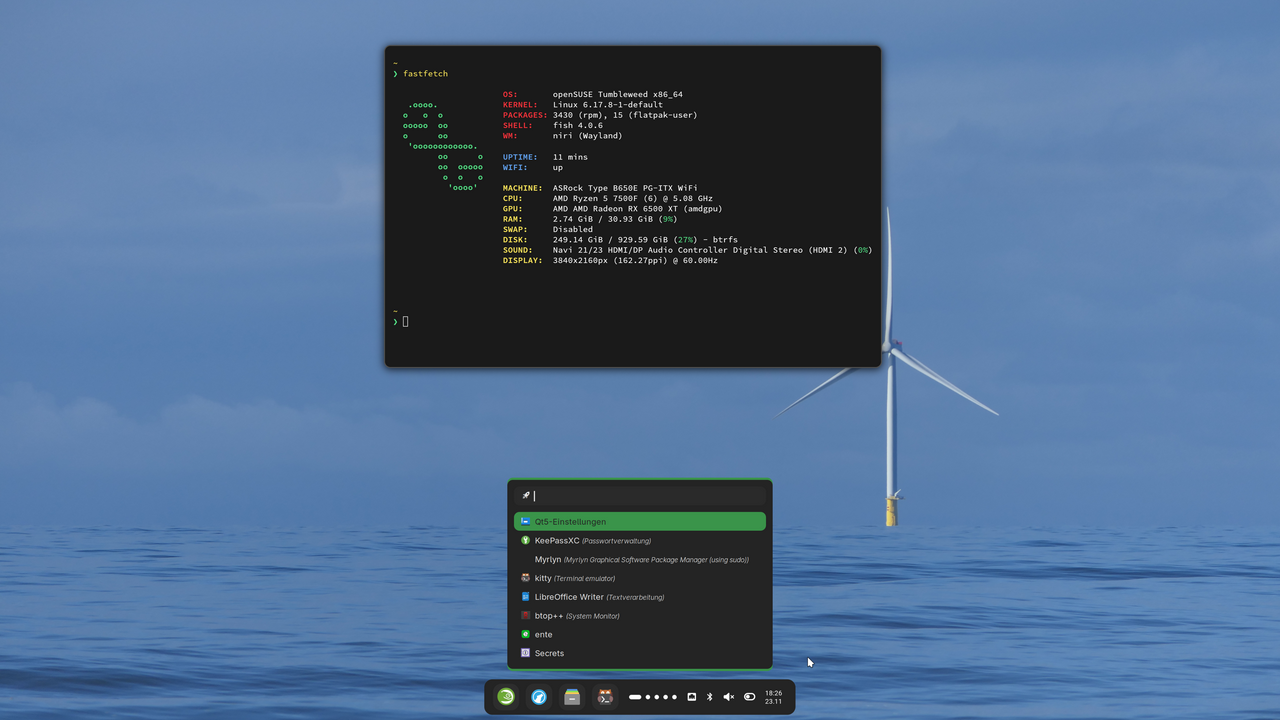Launch the highlighted Qt5-Einstellungen entry
The width and height of the screenshot is (1280, 720).
pos(640,521)
